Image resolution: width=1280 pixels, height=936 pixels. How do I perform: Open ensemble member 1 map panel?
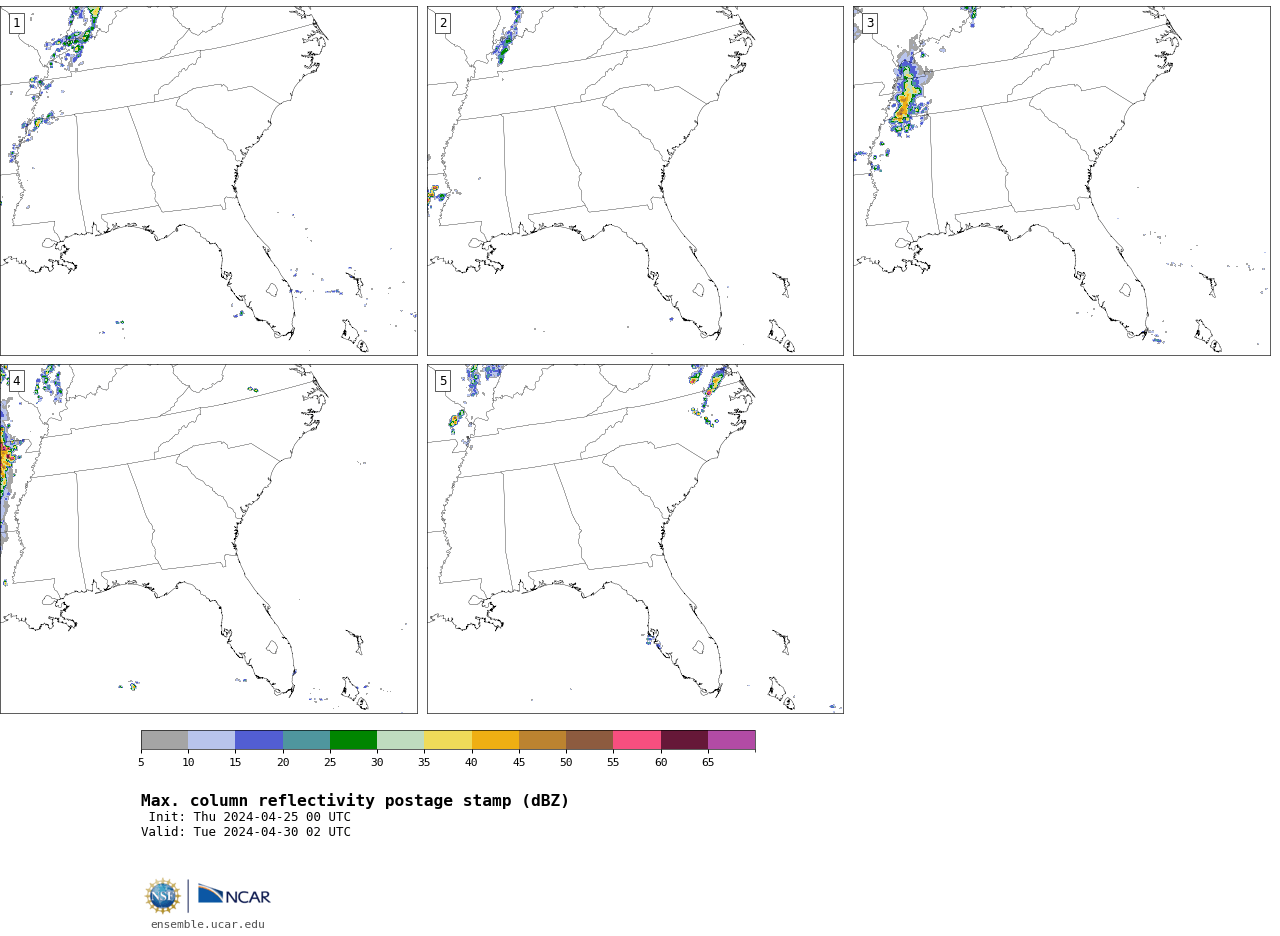click(x=208, y=181)
